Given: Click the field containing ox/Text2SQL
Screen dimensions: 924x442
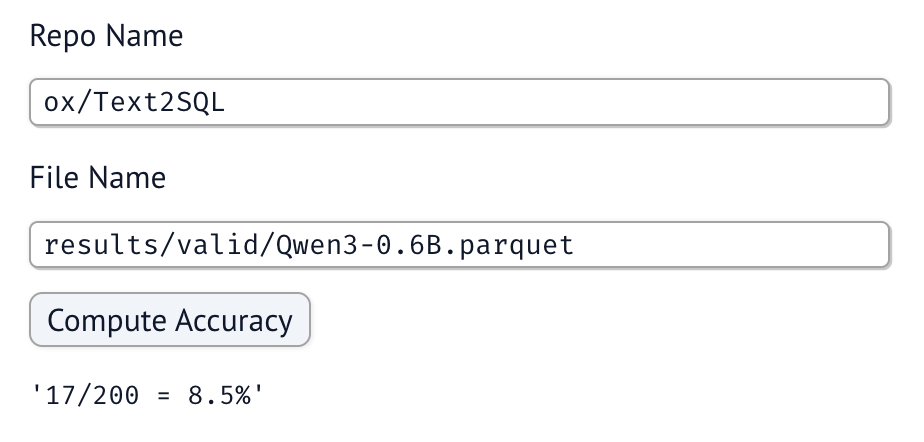Looking at the screenshot, I should coord(460,102).
